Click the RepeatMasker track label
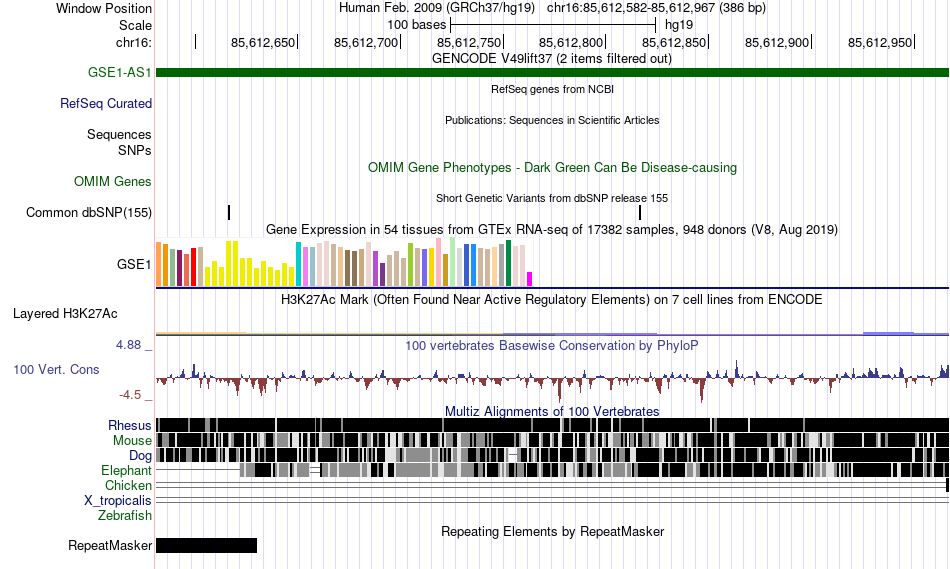Image resolution: width=950 pixels, height=569 pixels. [x=110, y=545]
